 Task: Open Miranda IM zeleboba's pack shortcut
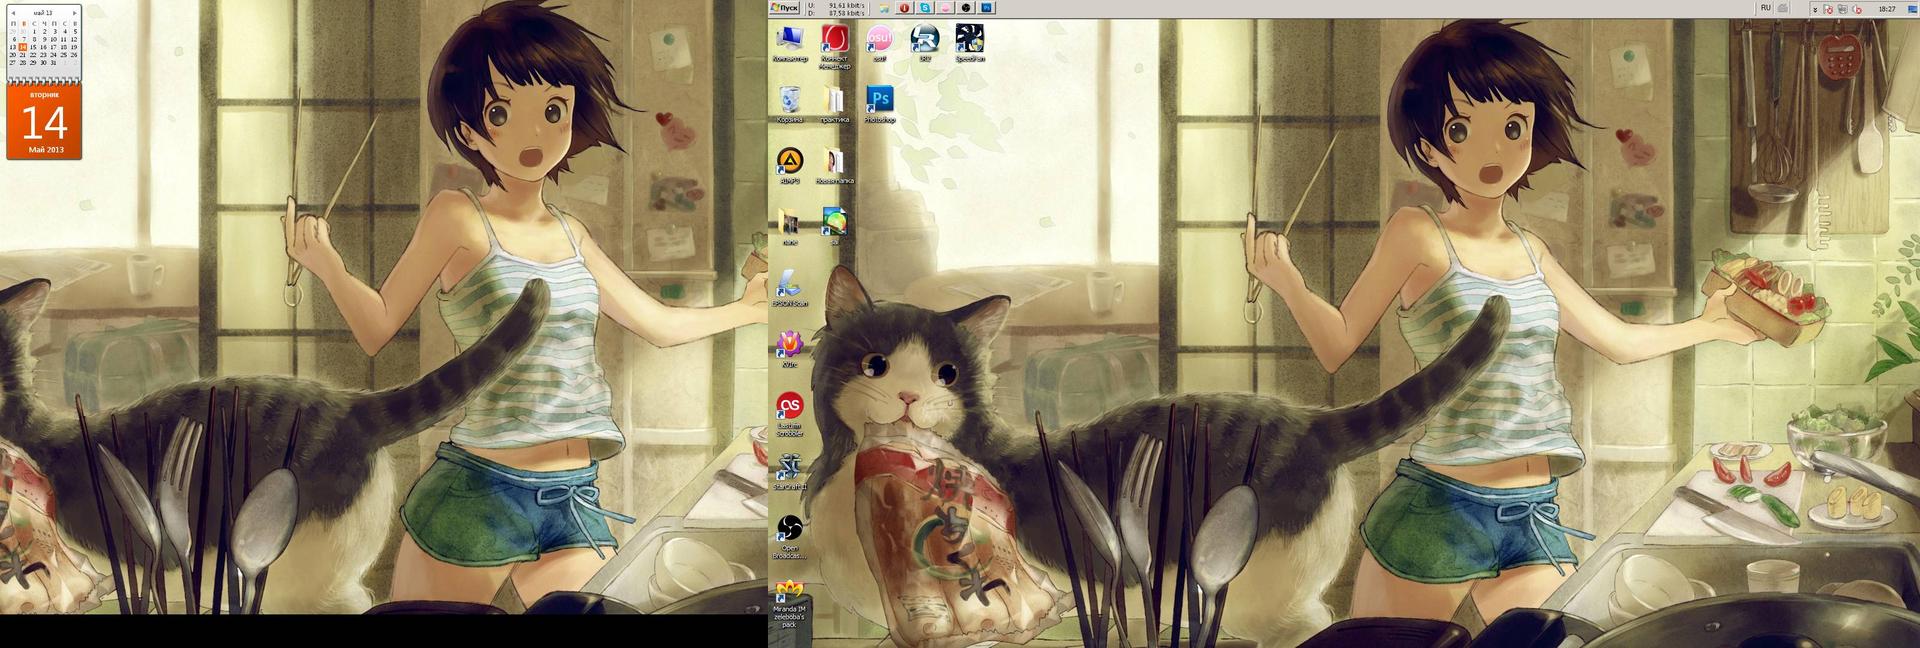coord(790,601)
